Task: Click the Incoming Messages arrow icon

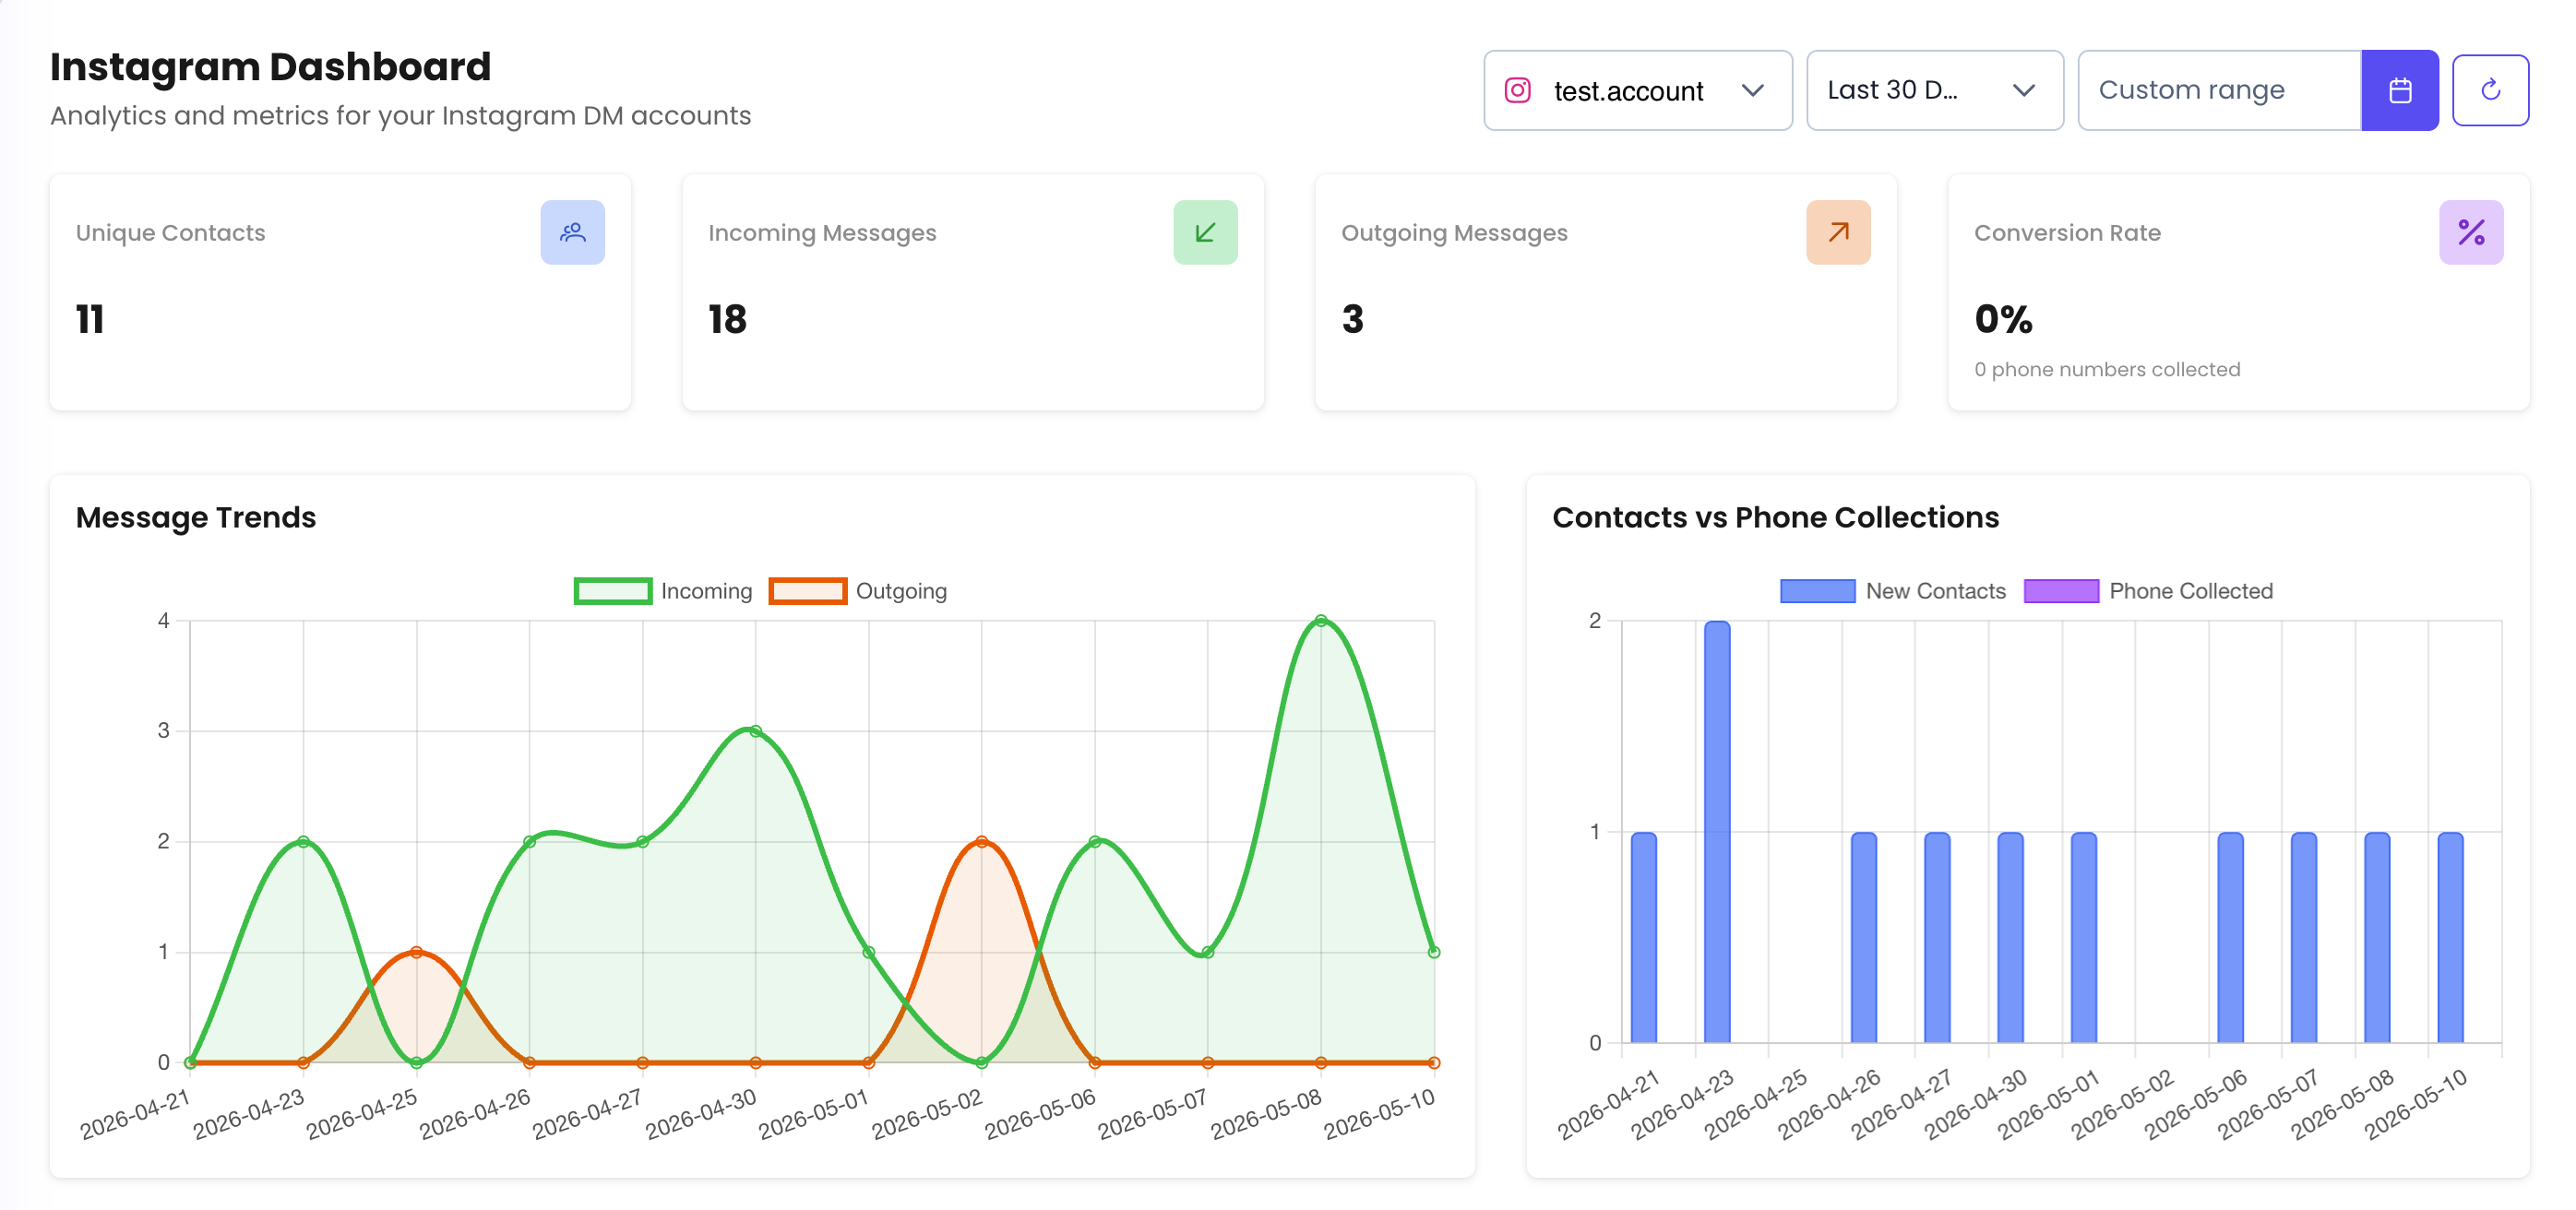Action: point(1205,232)
